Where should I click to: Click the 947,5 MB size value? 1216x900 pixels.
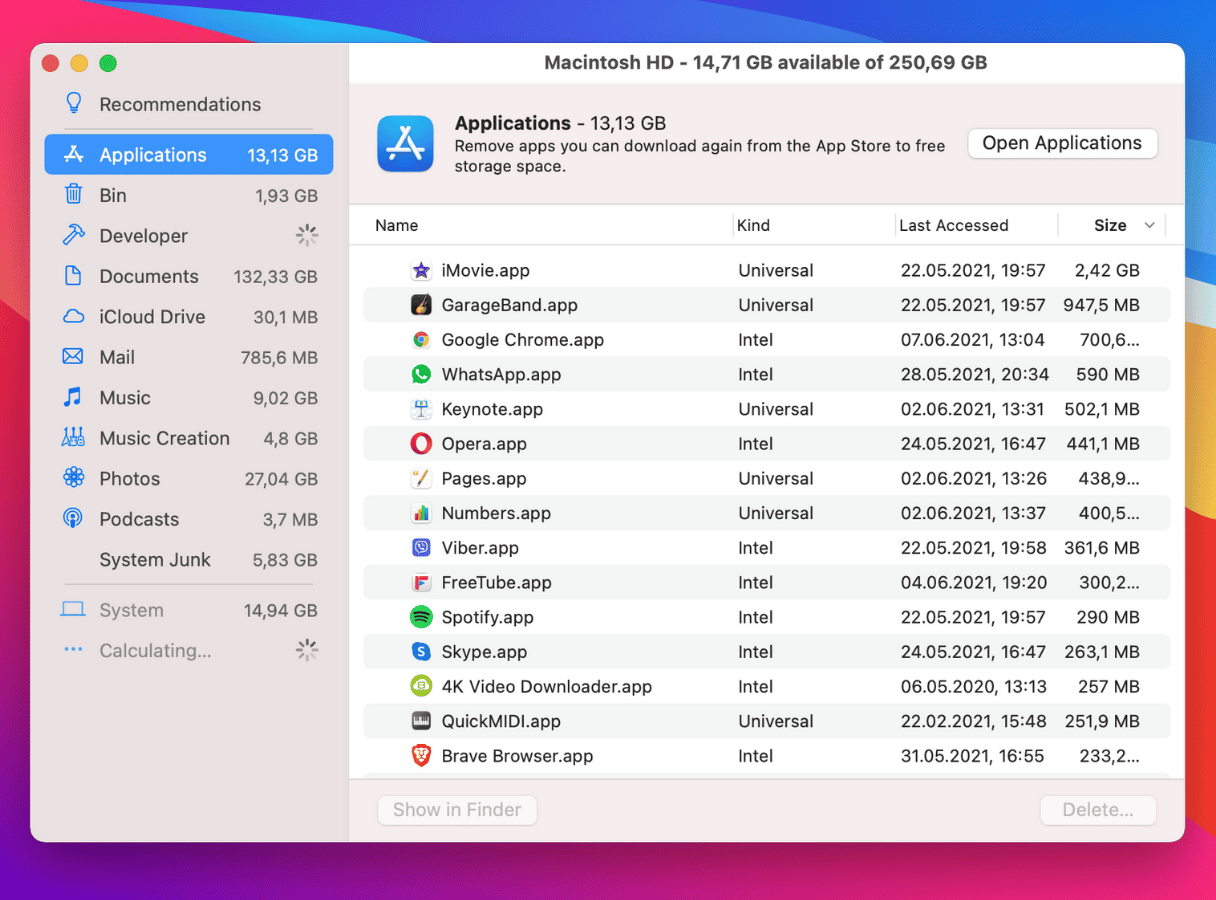coord(1101,305)
